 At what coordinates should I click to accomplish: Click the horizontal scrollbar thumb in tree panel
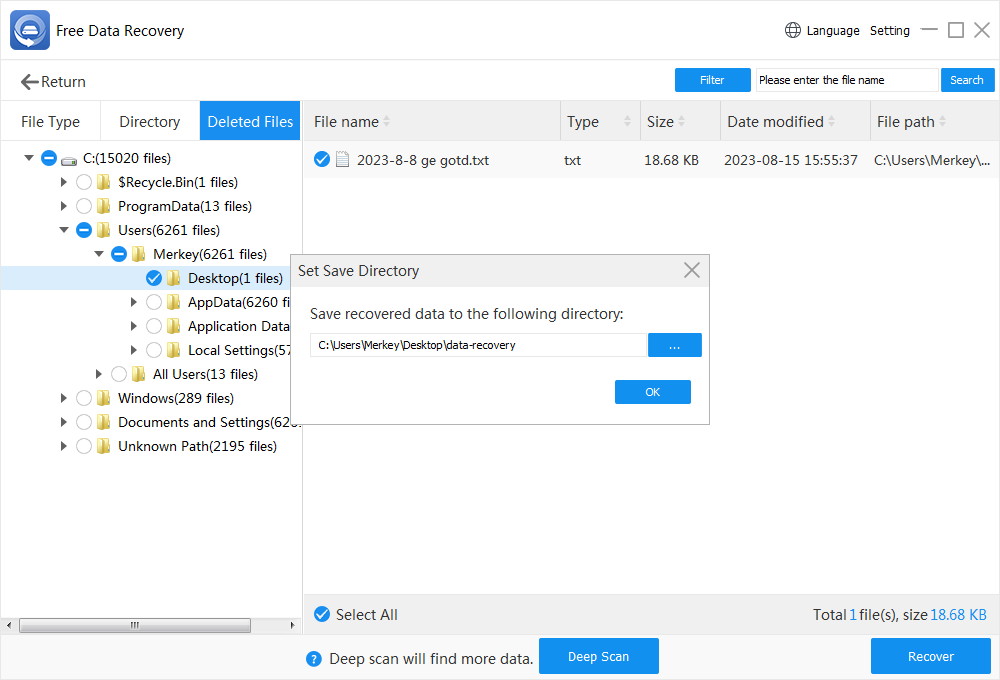135,626
